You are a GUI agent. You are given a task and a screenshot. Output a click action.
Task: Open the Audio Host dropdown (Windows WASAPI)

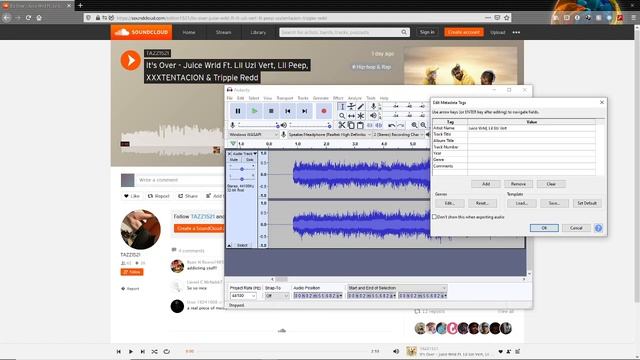(x=253, y=134)
